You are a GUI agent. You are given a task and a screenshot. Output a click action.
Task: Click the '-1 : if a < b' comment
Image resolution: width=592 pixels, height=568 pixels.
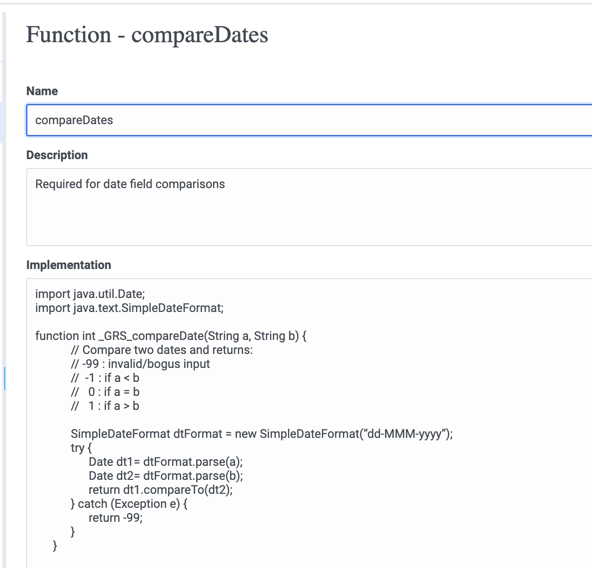(x=105, y=378)
